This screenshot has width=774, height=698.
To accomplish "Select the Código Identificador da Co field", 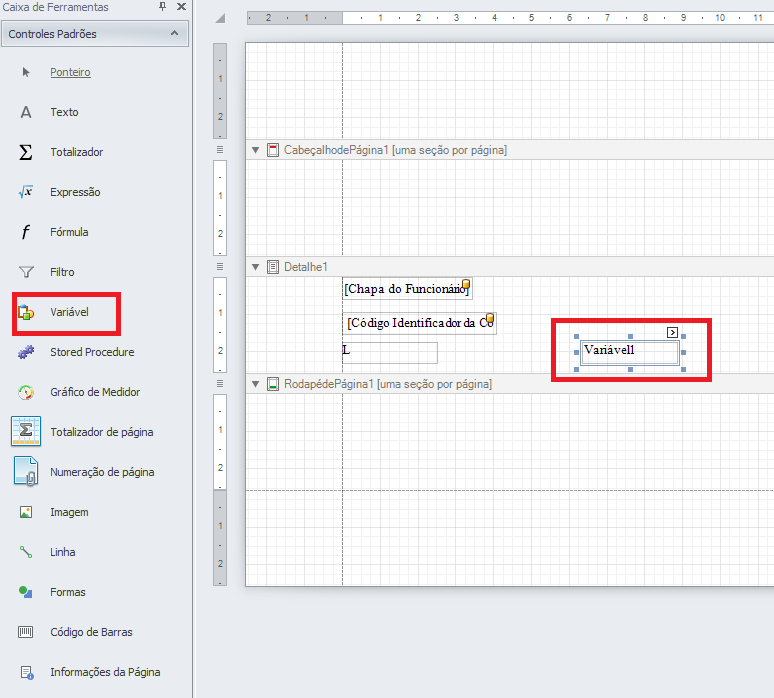I will (420, 323).
